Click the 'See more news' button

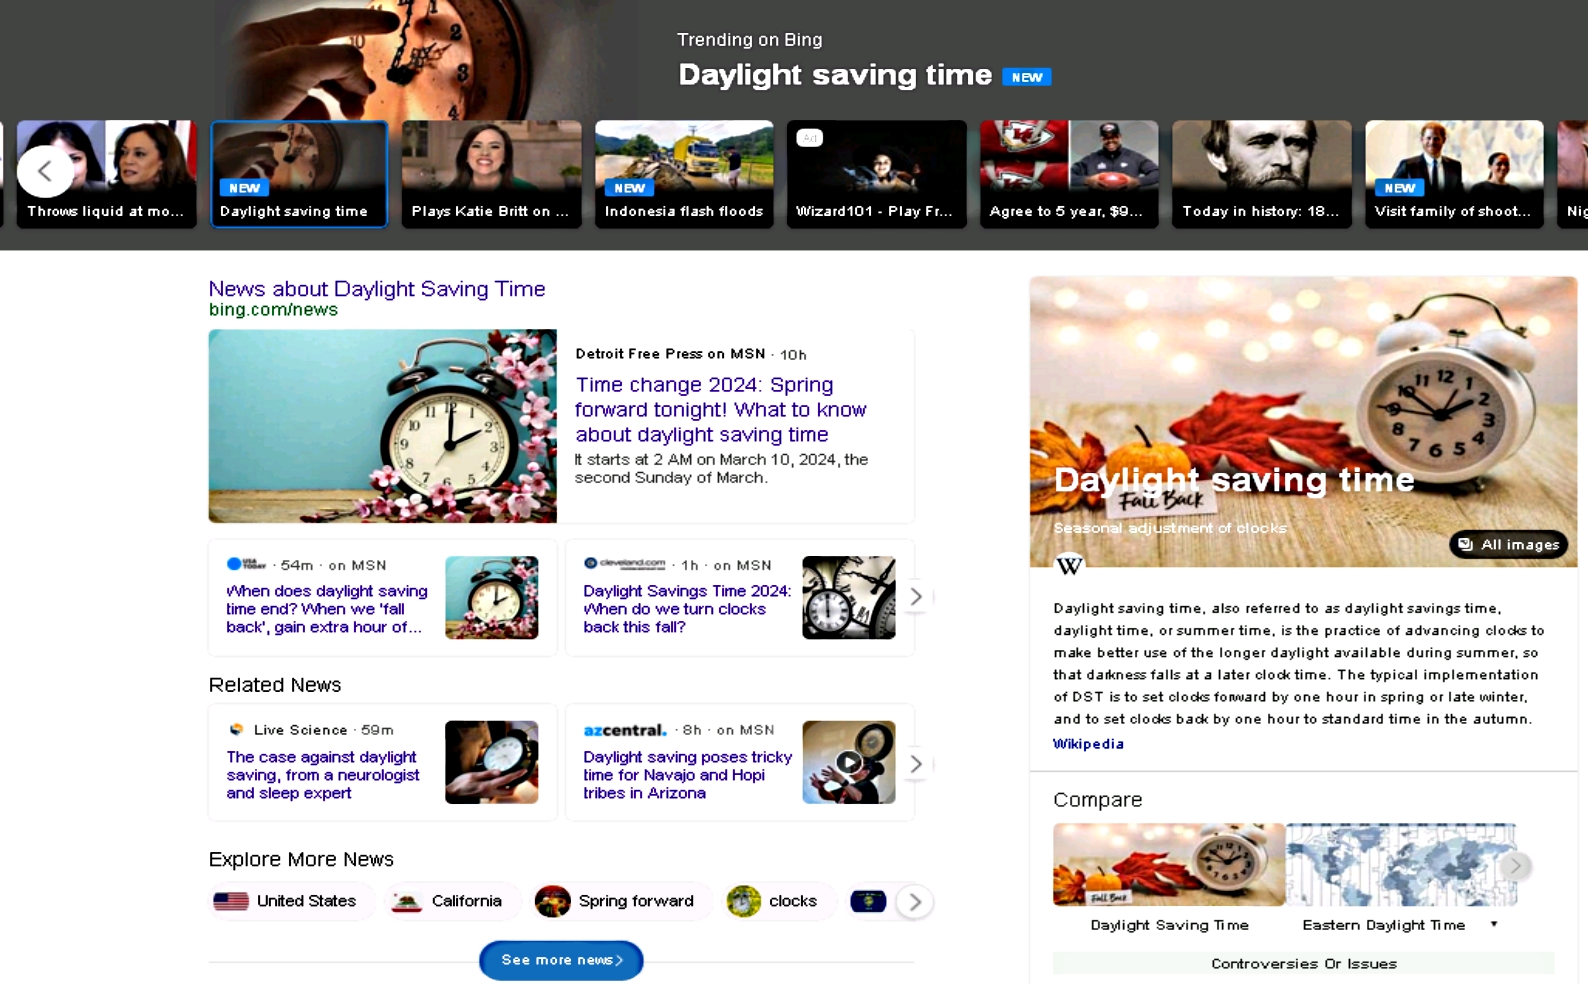561,960
